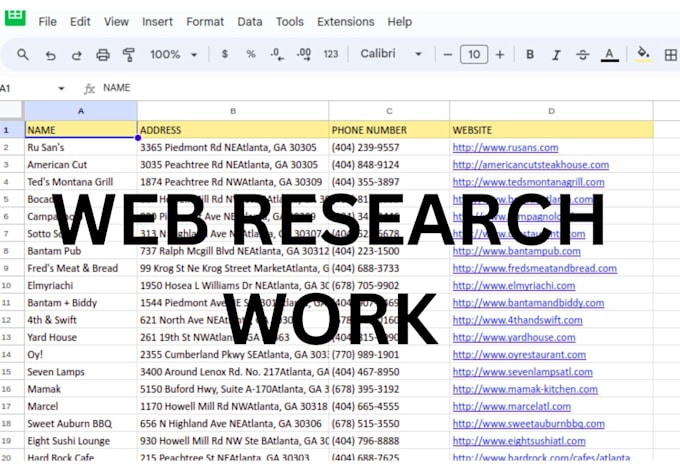Viewport: 680px width, 471px height.
Task: Select the American Cut name cell
Action: (x=81, y=165)
